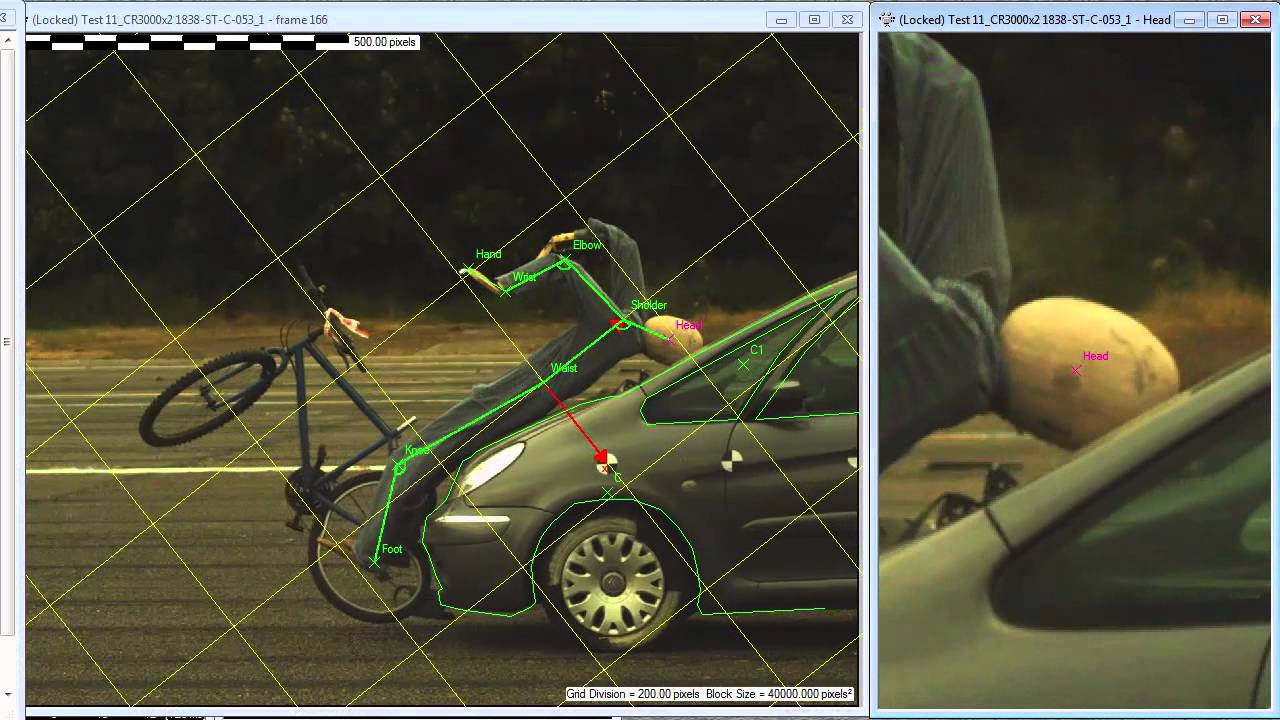Select the magenta Head marker in Head window
The image size is (1280, 720).
tap(1076, 370)
